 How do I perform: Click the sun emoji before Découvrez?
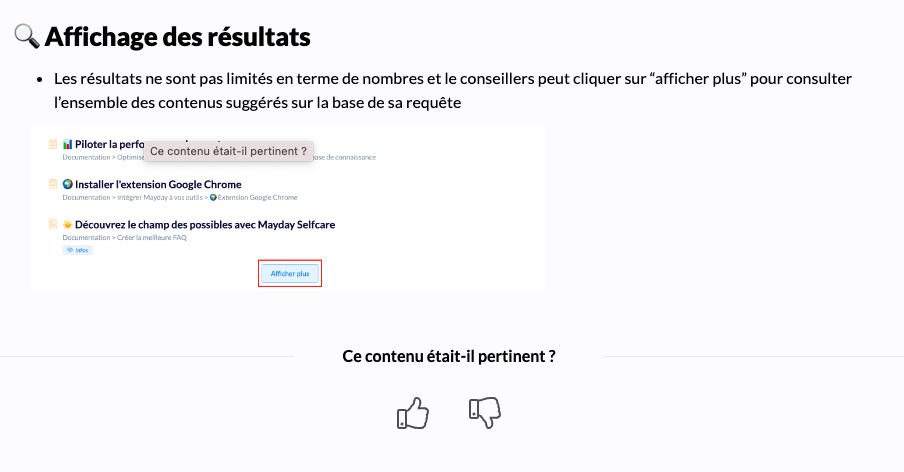(x=68, y=224)
